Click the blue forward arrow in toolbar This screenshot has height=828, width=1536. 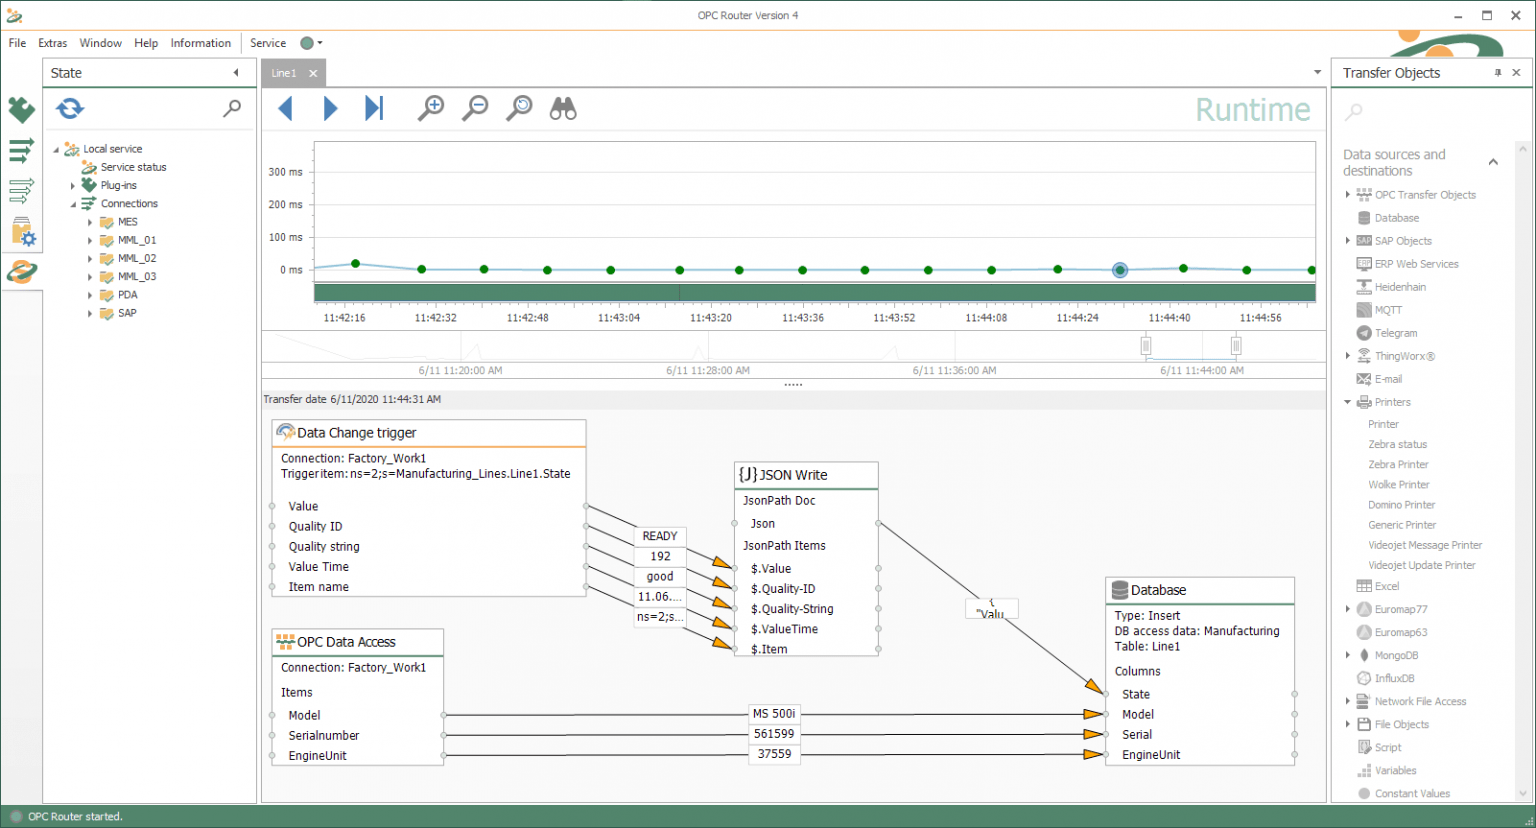330,108
